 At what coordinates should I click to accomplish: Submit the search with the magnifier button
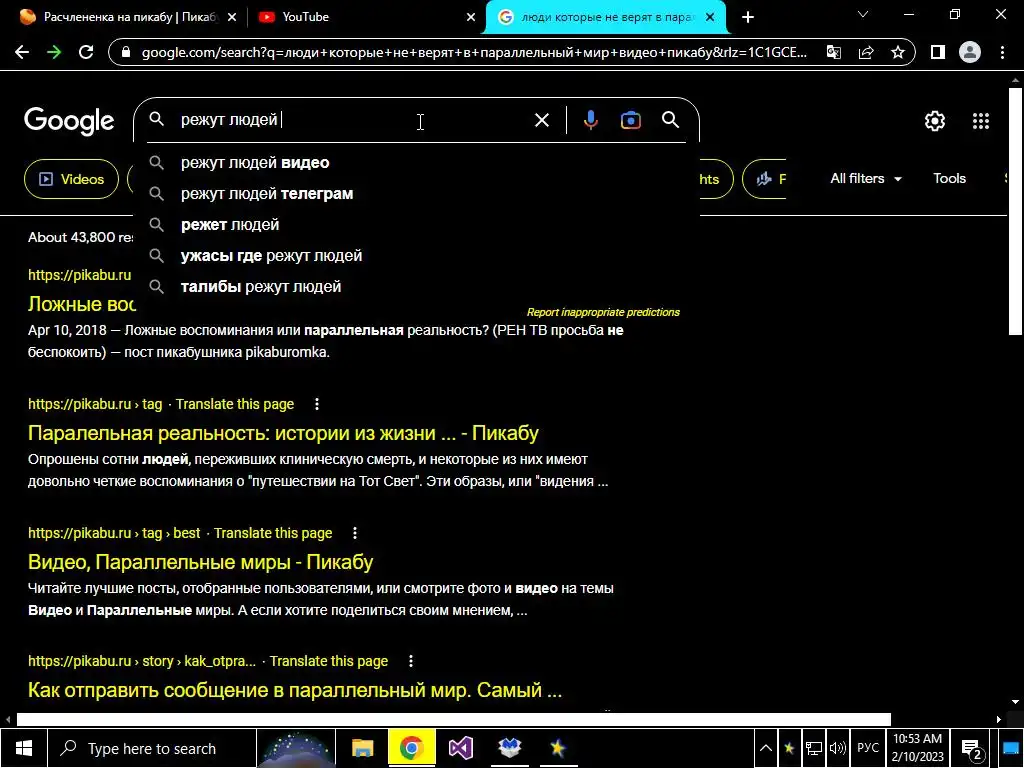click(671, 120)
